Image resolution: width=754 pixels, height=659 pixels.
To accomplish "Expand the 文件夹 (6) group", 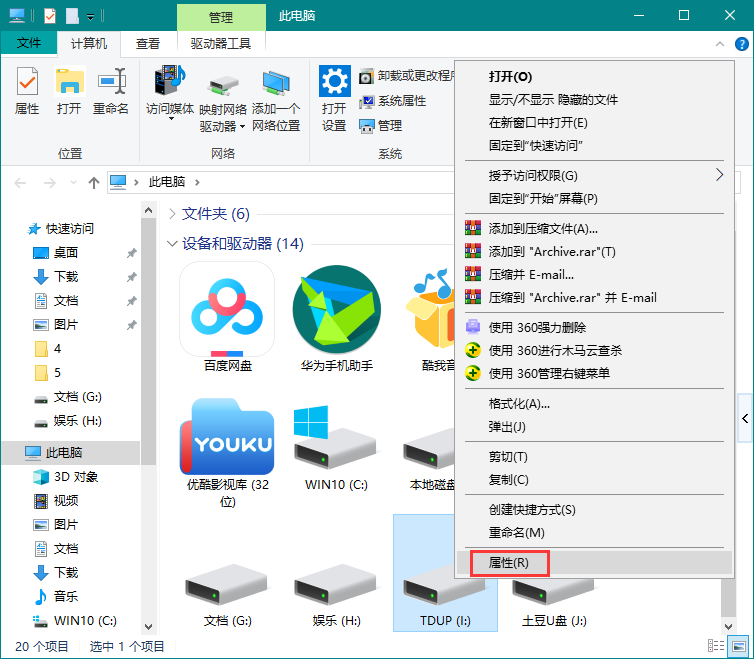I will pos(172,214).
